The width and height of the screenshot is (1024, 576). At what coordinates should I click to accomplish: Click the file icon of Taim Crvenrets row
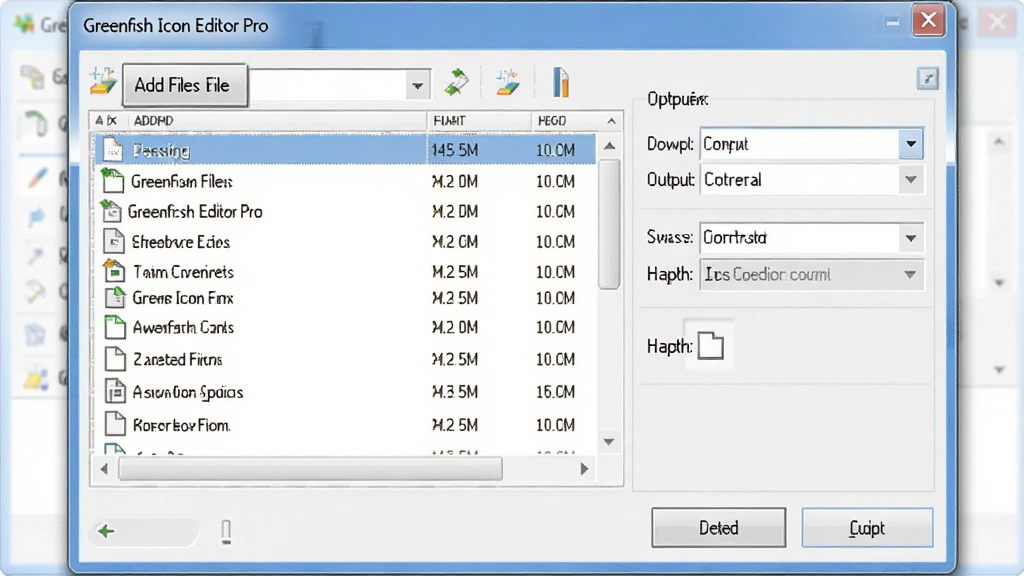(114, 271)
